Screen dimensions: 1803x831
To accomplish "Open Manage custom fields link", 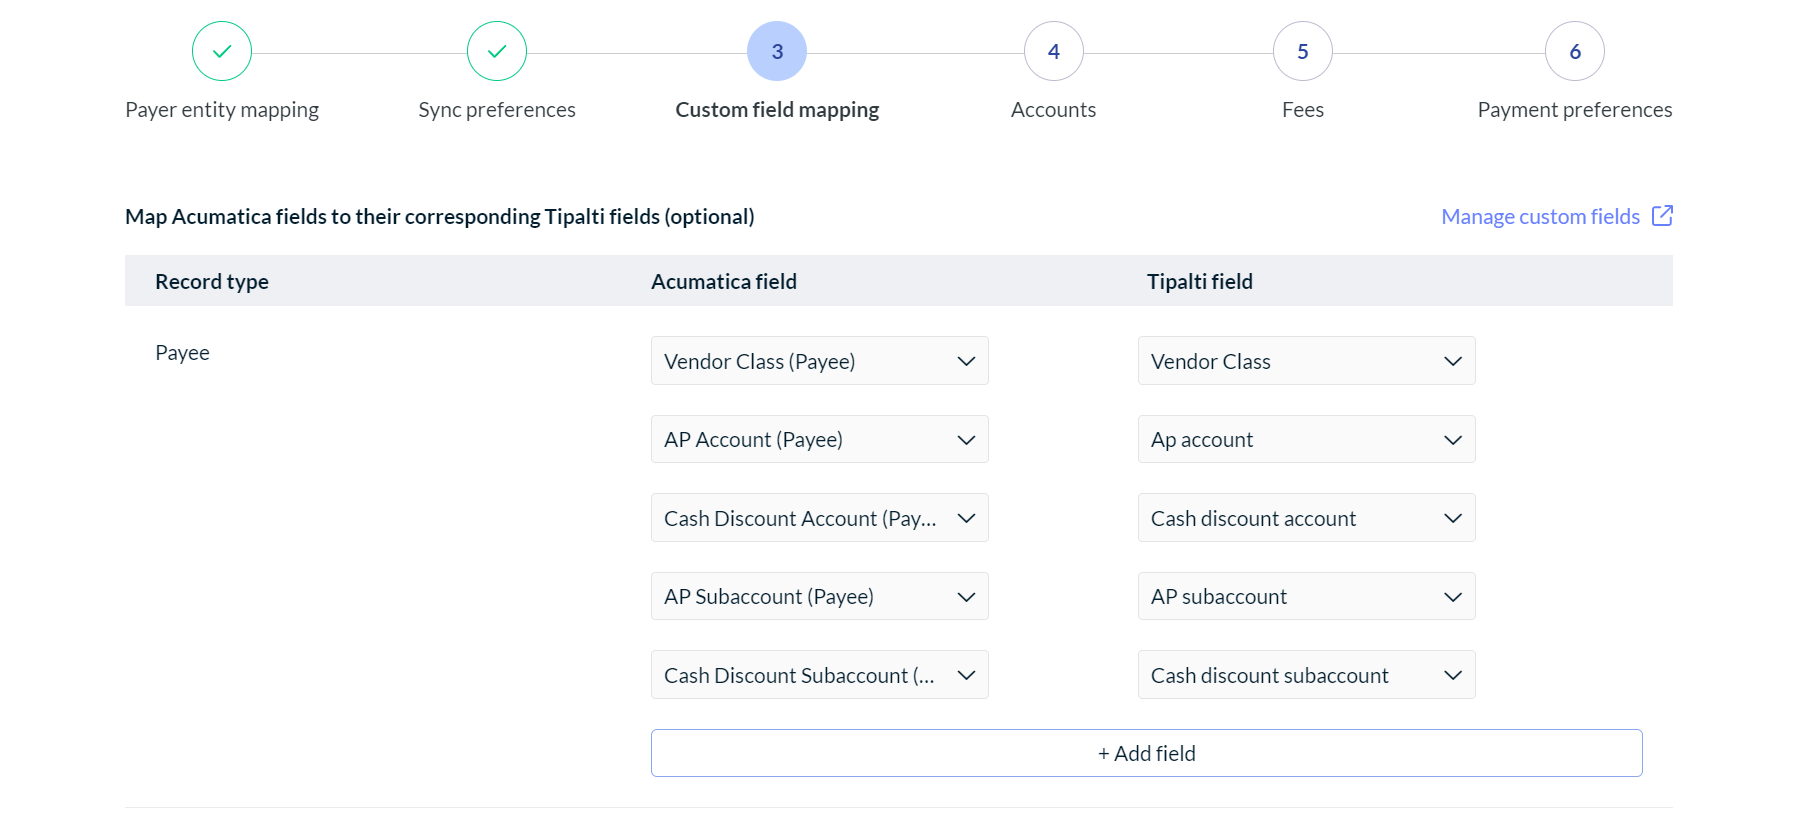I will click(x=1540, y=216).
